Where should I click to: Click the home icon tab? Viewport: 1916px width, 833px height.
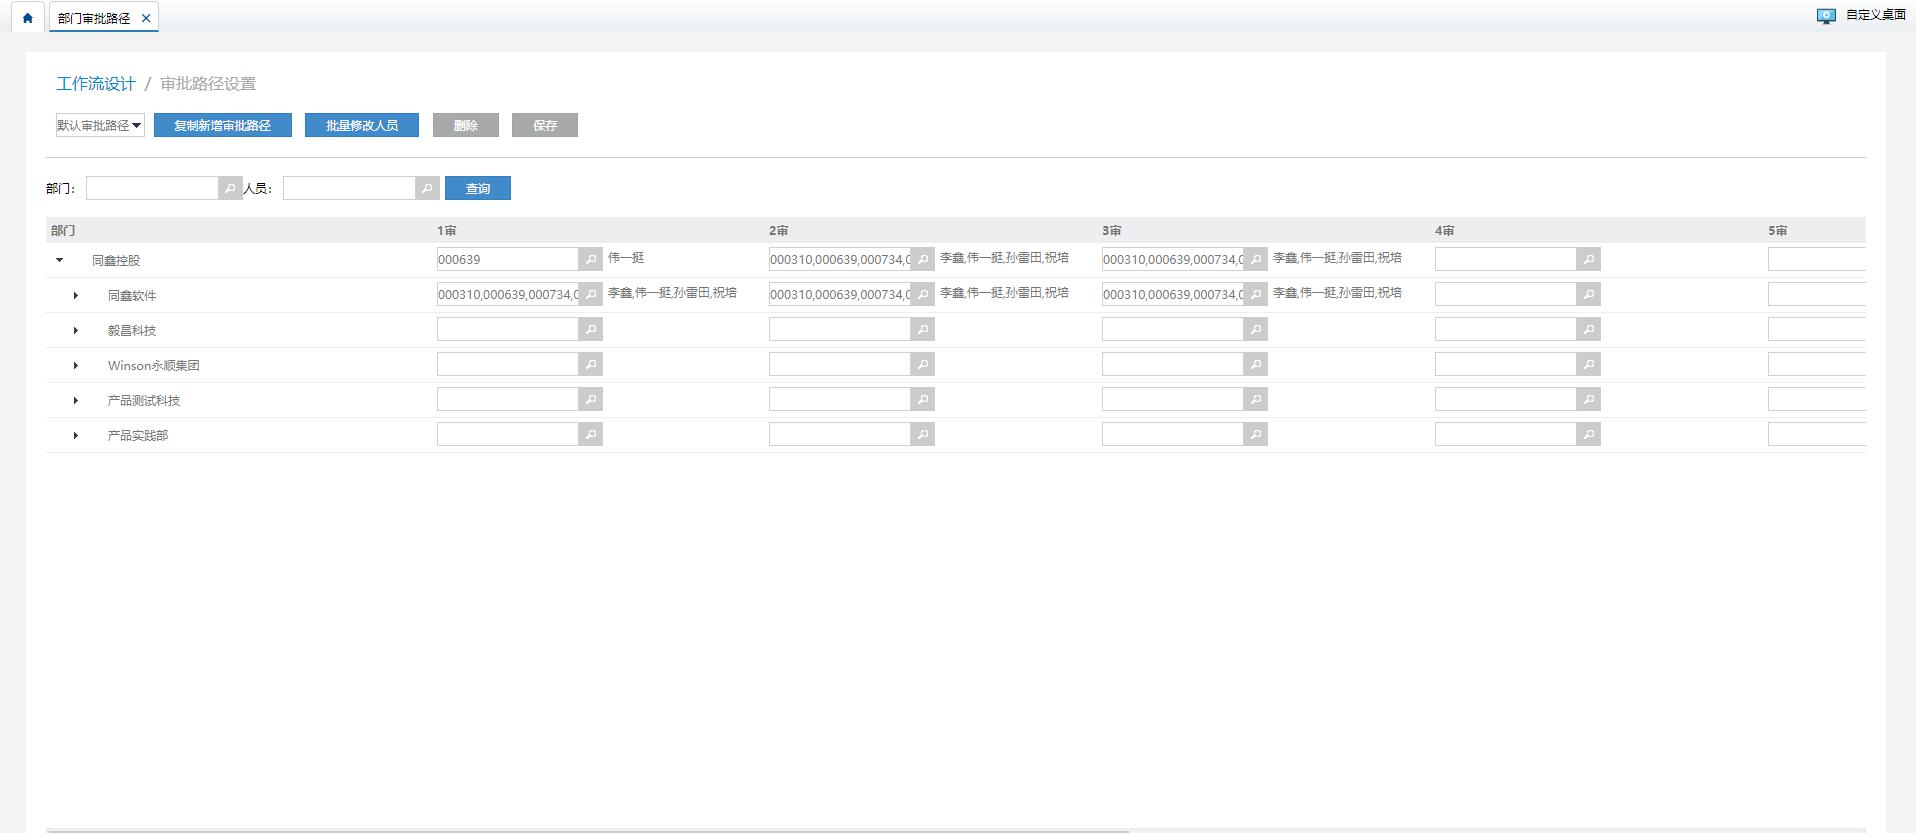[27, 18]
